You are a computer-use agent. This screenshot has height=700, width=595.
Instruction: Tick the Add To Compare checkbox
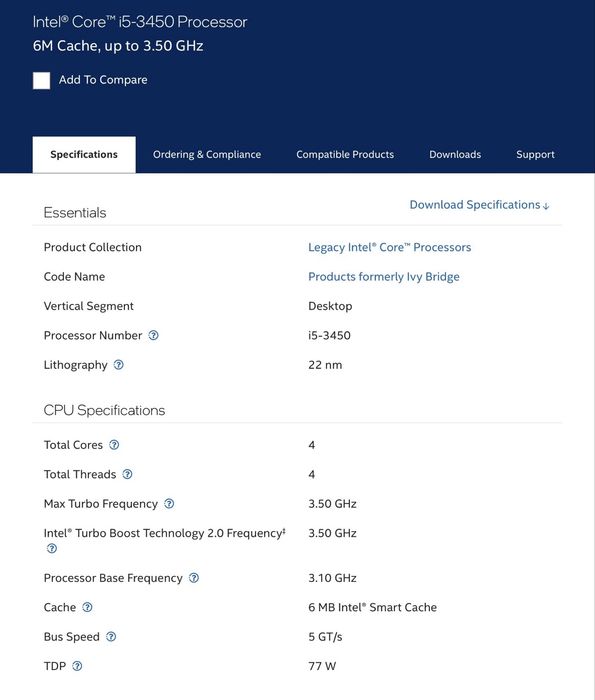(x=42, y=81)
